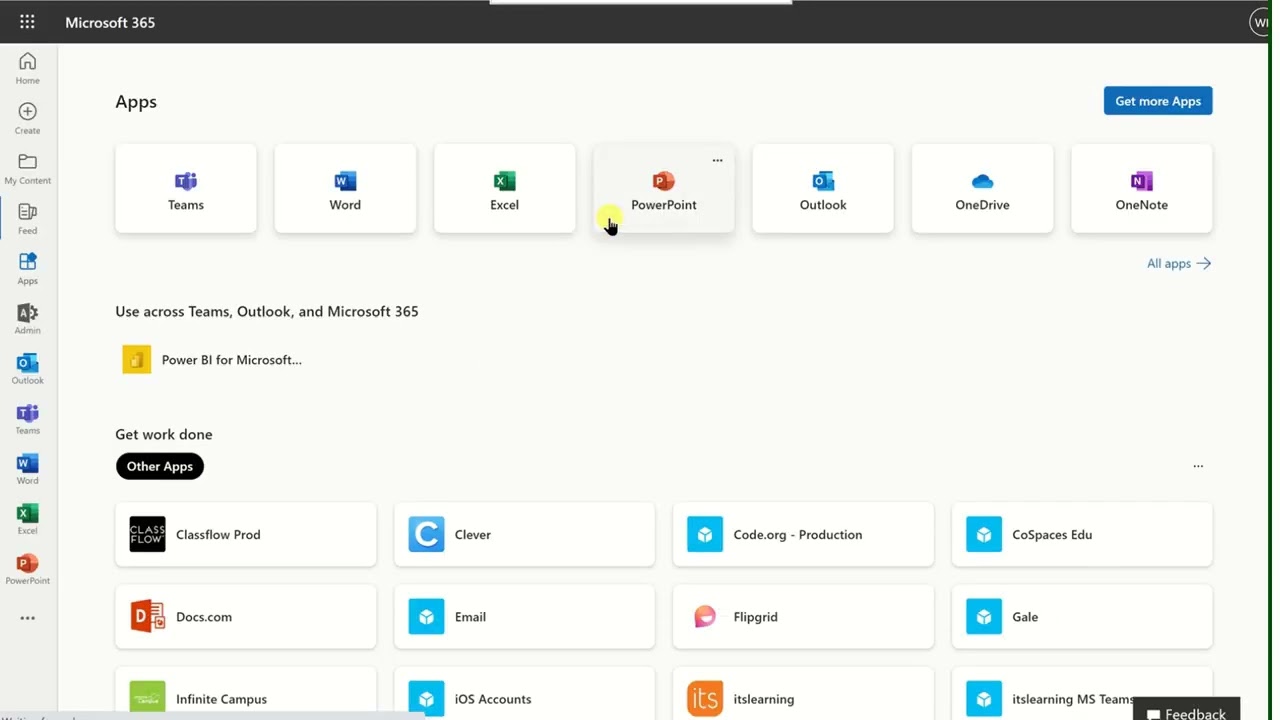Screen dimensions: 1280x720
Task: Open the Excel app tile
Action: [x=504, y=188]
